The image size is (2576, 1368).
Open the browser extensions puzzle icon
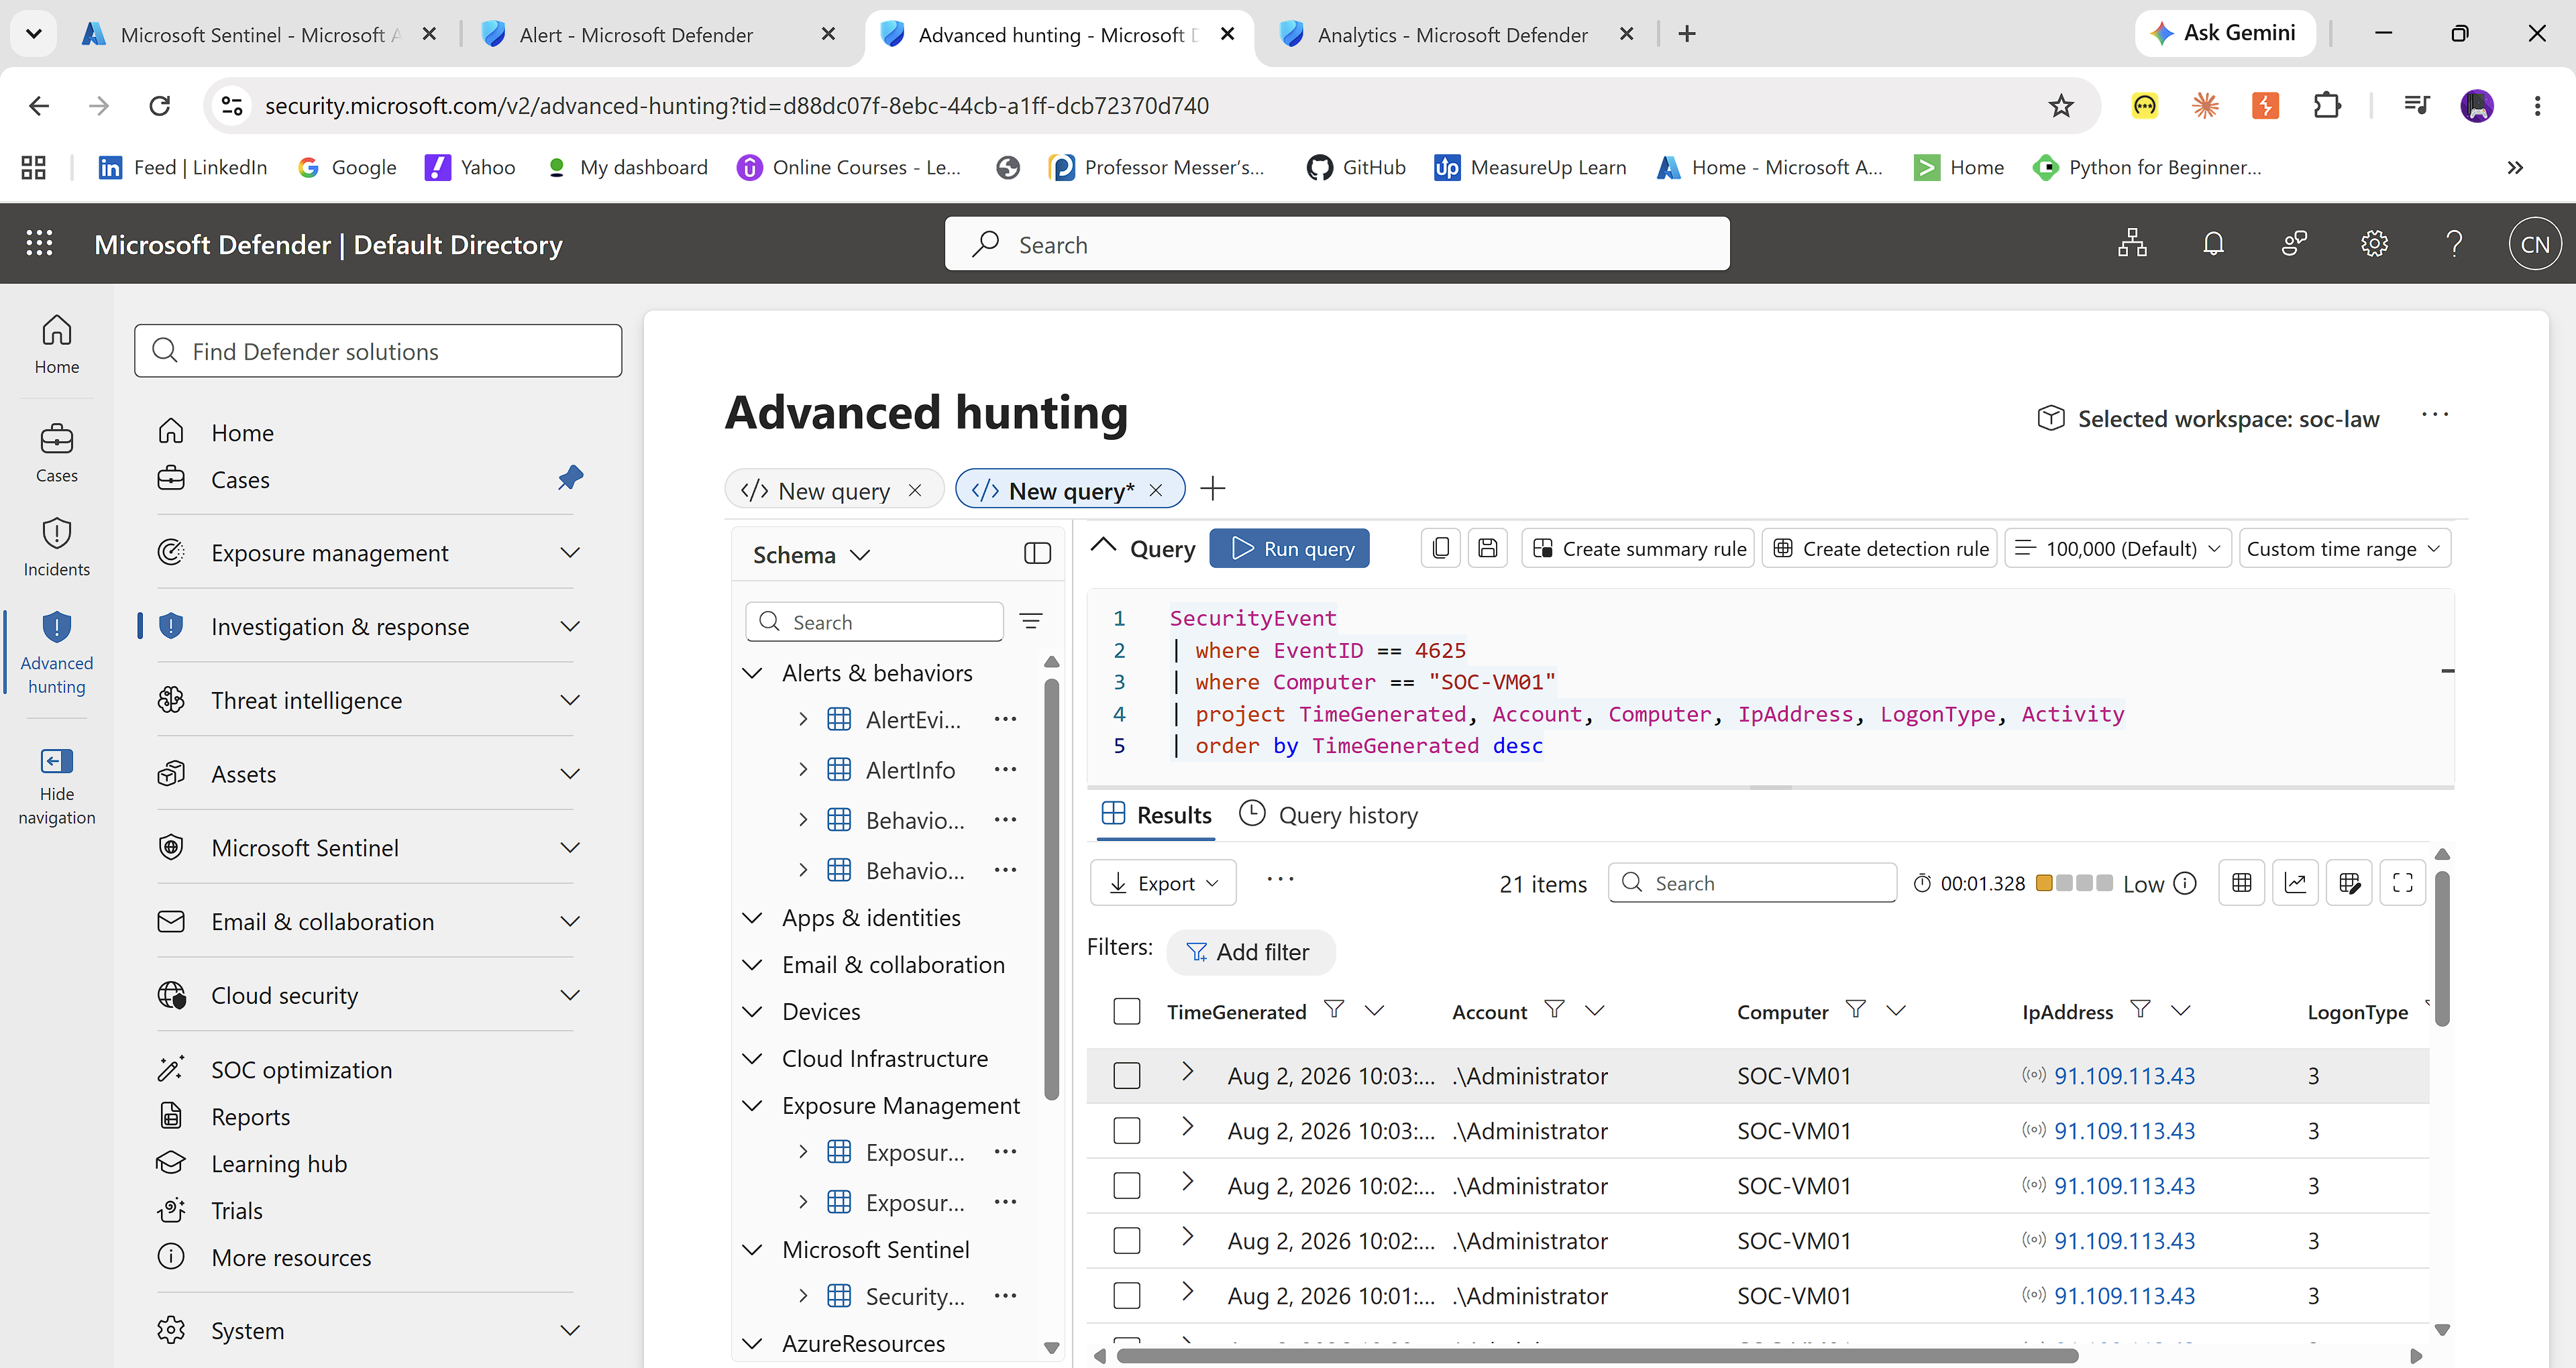coord(2327,105)
